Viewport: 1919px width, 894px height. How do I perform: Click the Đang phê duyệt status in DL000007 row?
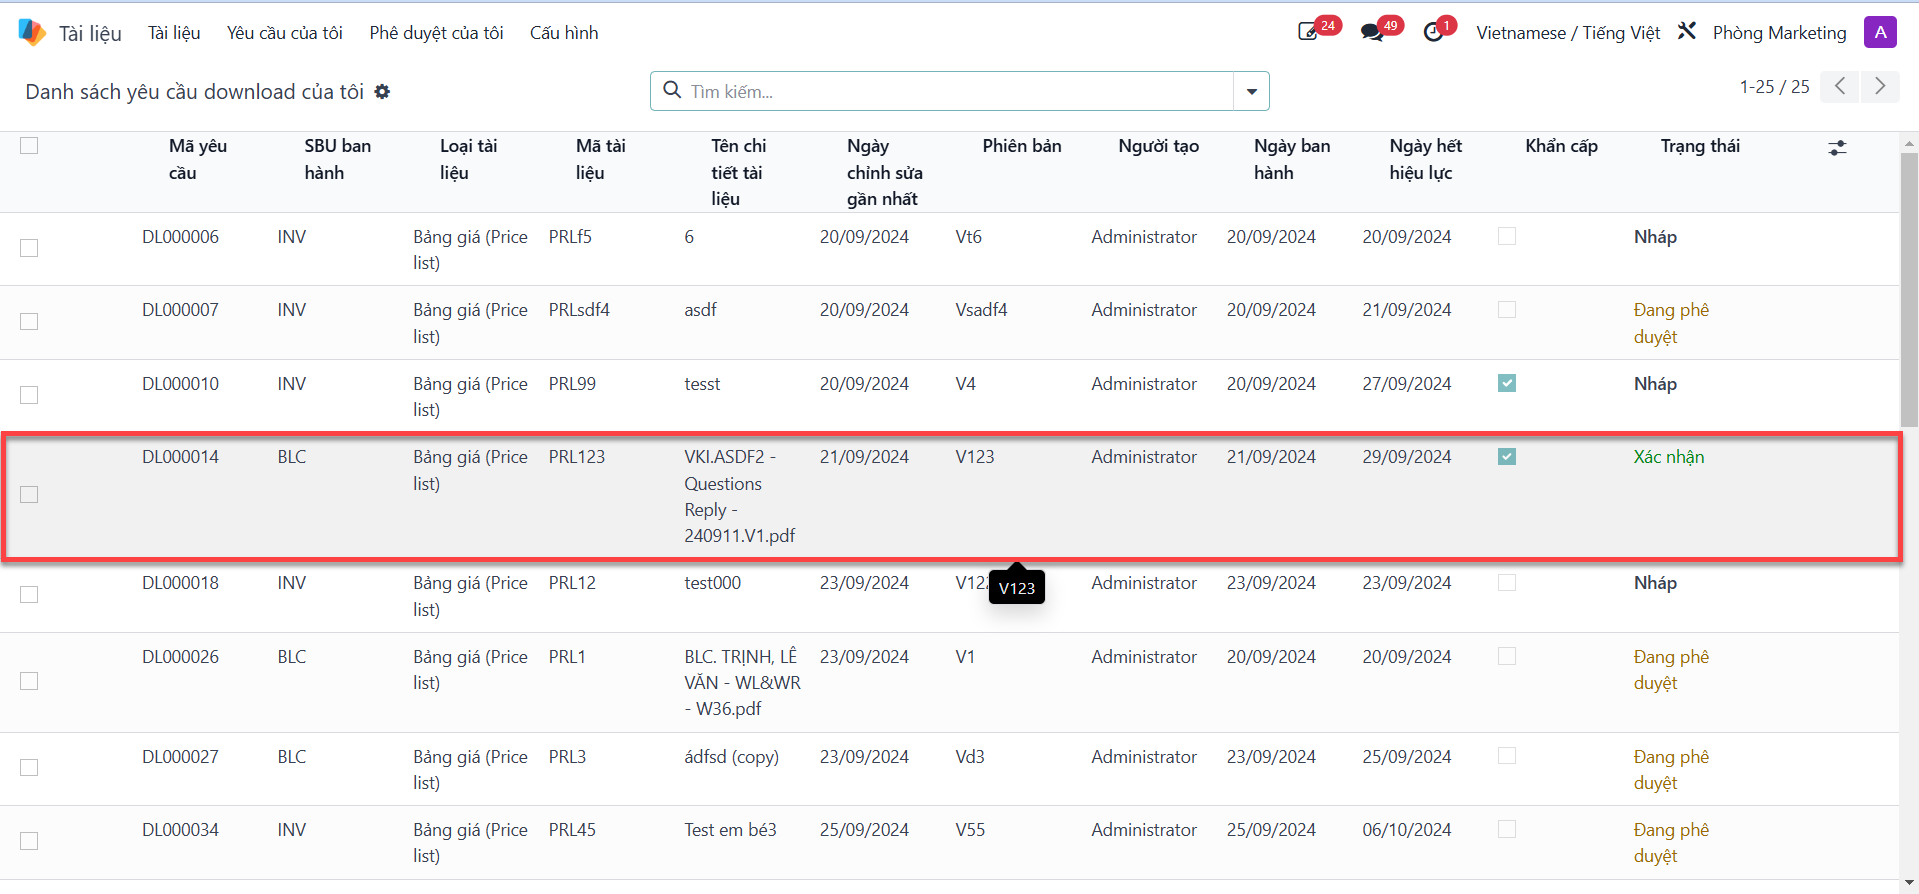pyautogui.click(x=1671, y=323)
